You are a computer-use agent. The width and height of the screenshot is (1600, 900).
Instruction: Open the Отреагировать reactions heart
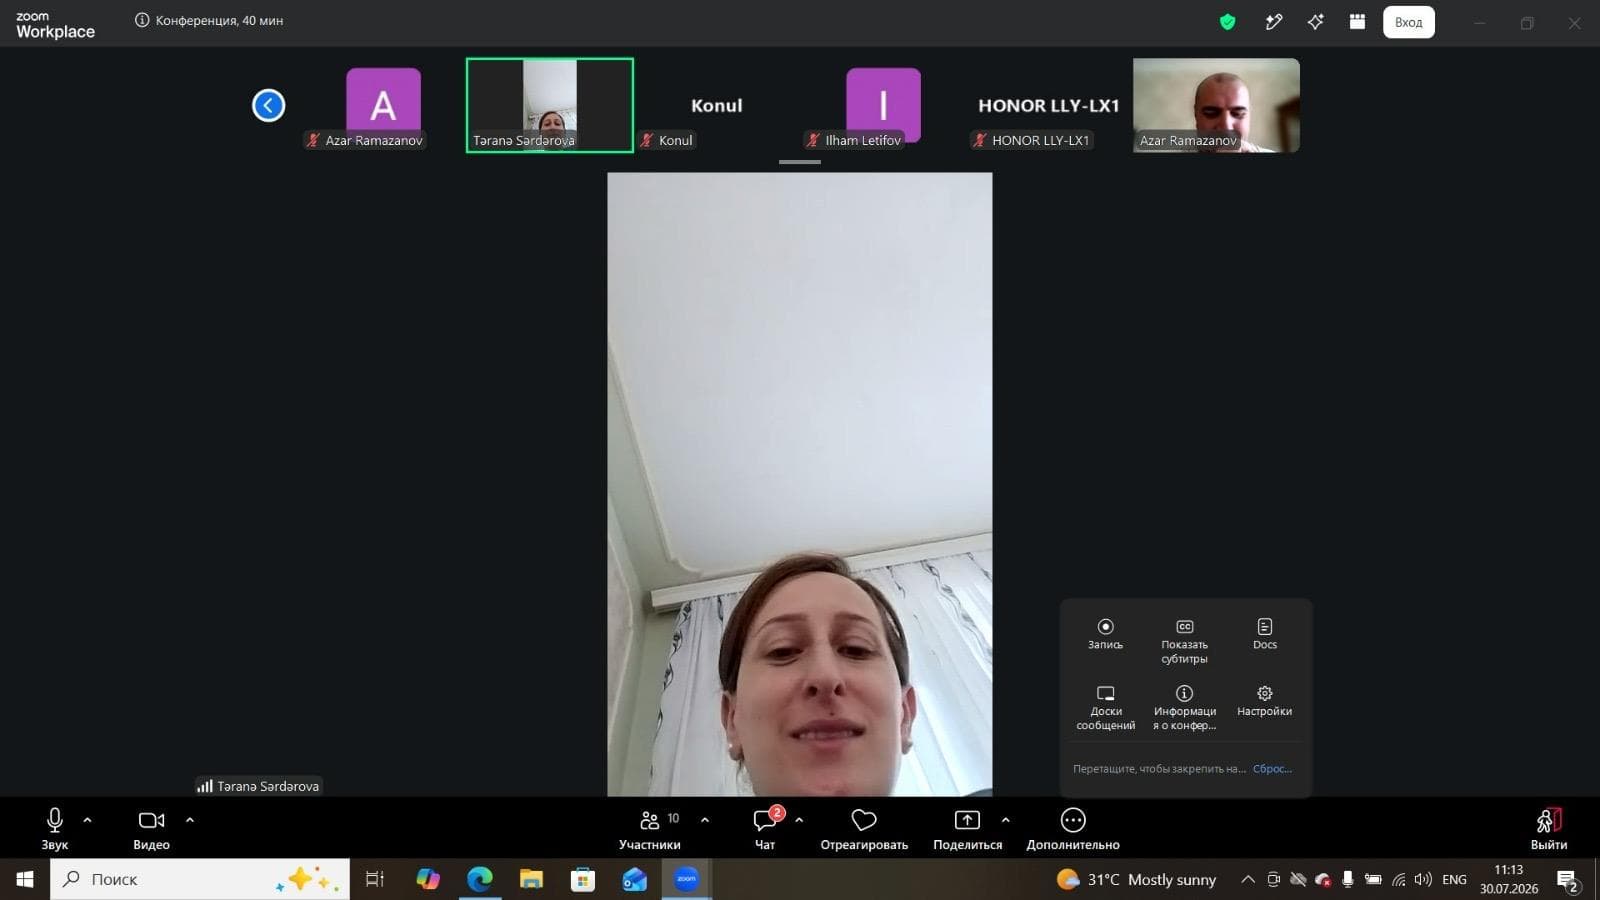tap(864, 829)
